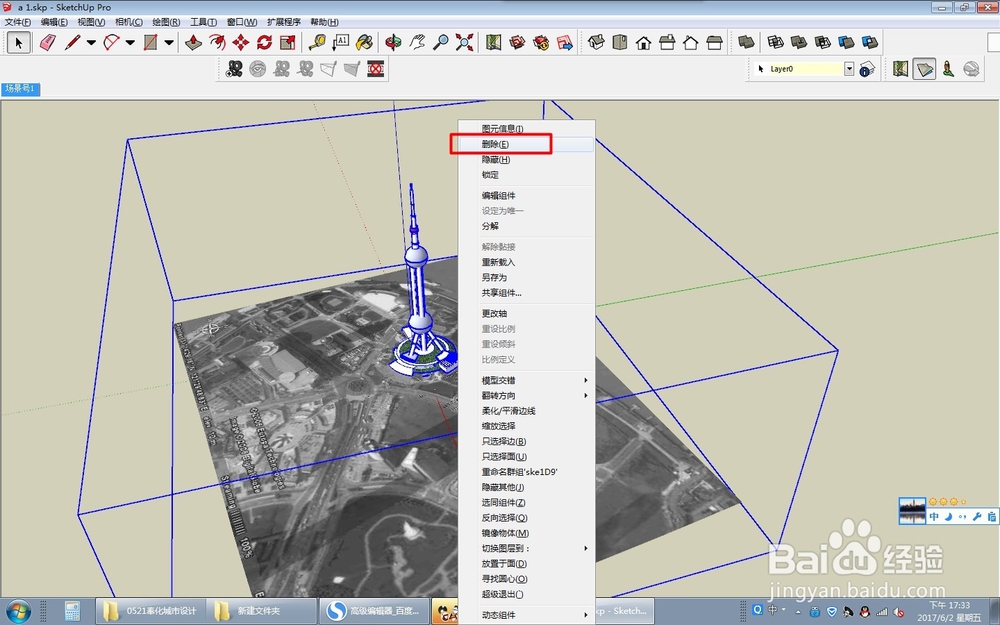
Task: Click the Photo Textures figure icon
Action: pos(948,69)
